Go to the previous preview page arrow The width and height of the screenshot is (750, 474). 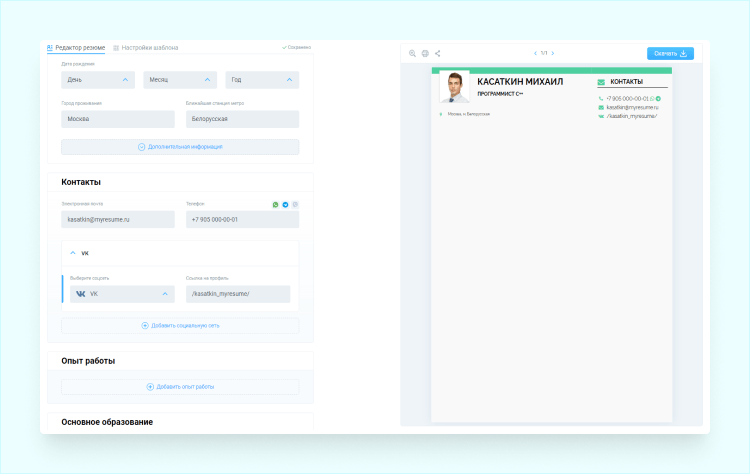click(535, 53)
